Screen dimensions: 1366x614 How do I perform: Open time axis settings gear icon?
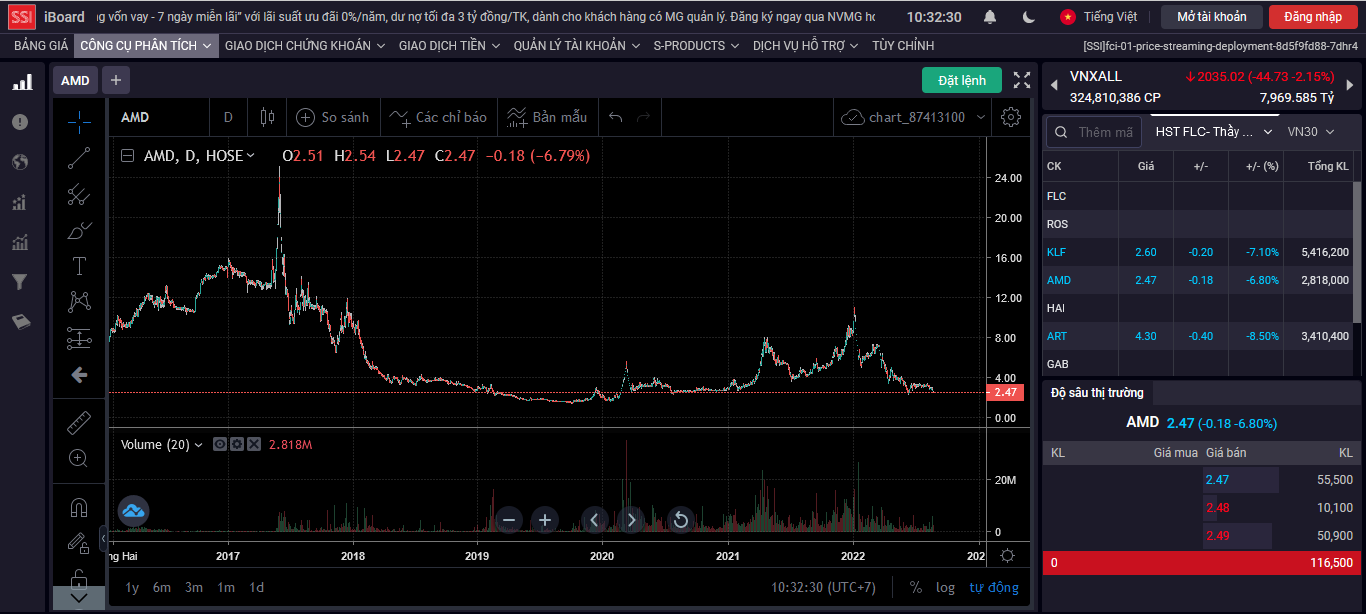click(x=1007, y=556)
